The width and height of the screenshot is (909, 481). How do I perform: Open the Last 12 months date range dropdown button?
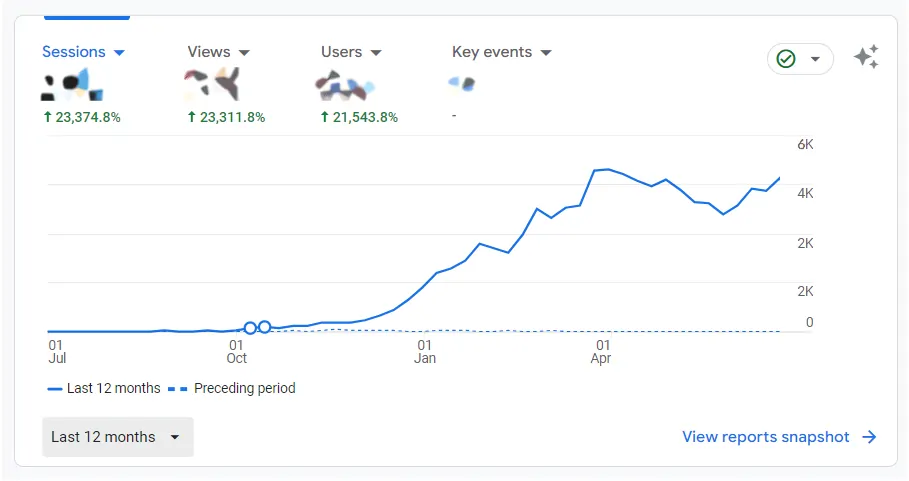(117, 437)
